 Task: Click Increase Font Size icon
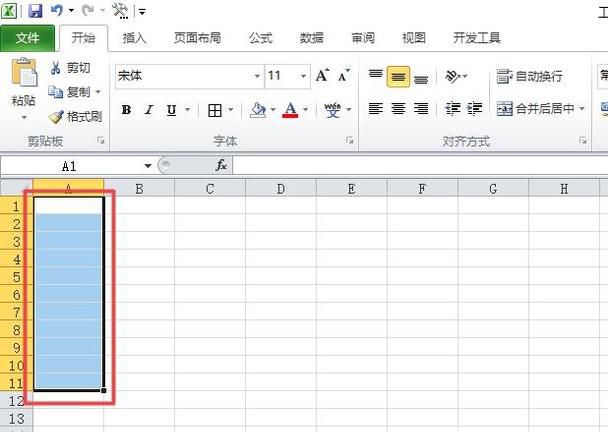(323, 75)
